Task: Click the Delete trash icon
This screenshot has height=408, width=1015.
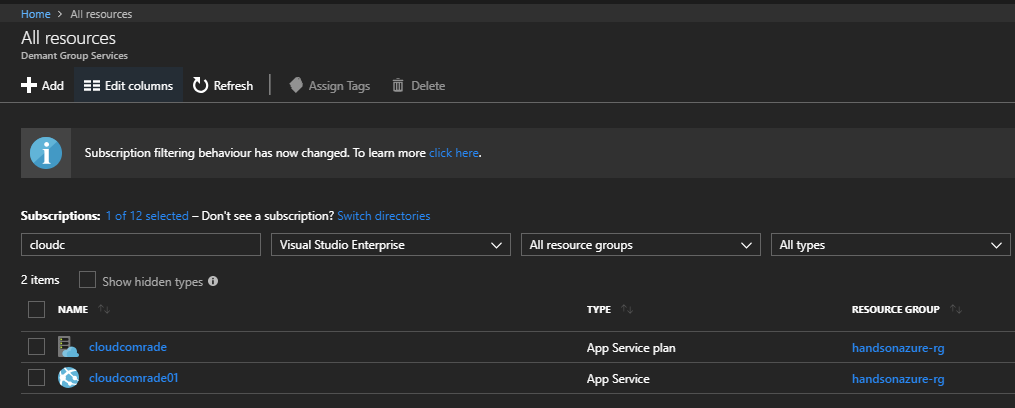Action: tap(398, 86)
